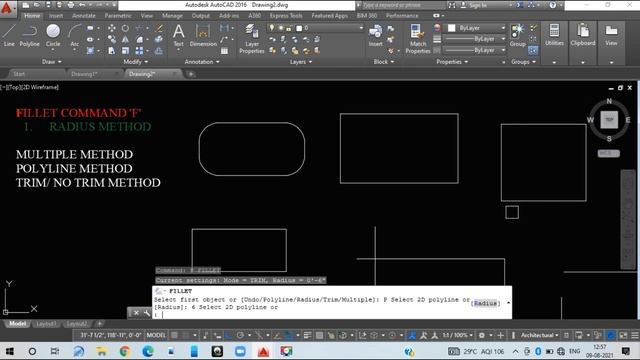
Task: Click the Undo arrow in Quick Access toolbar
Action: pos(82,5)
